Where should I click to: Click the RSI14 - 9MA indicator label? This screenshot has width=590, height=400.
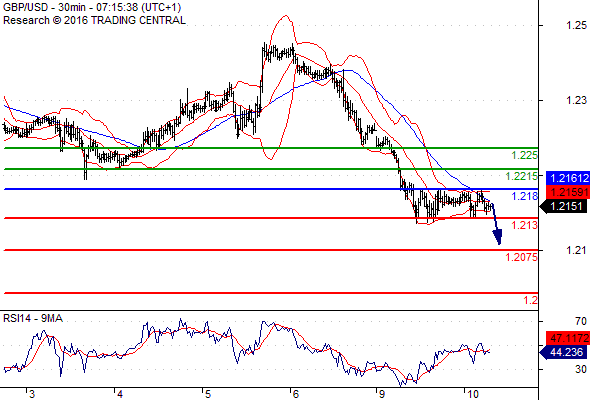click(x=33, y=318)
